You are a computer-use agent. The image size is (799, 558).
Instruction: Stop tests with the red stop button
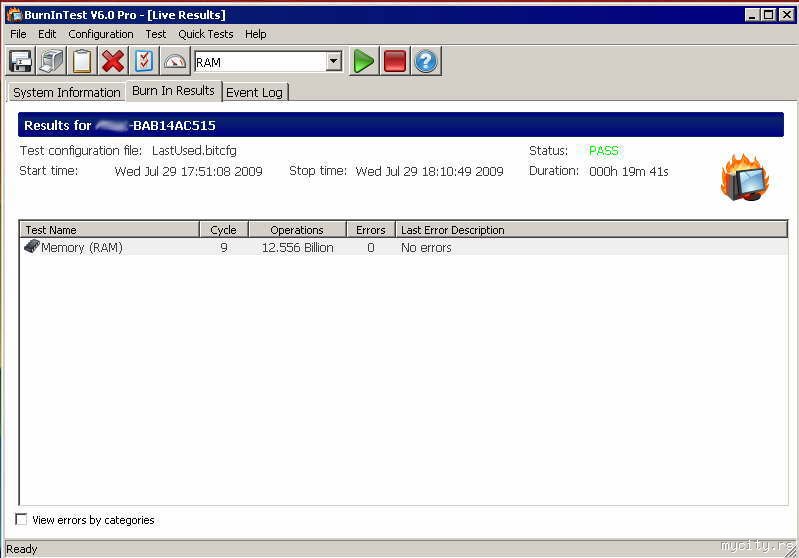click(x=395, y=62)
